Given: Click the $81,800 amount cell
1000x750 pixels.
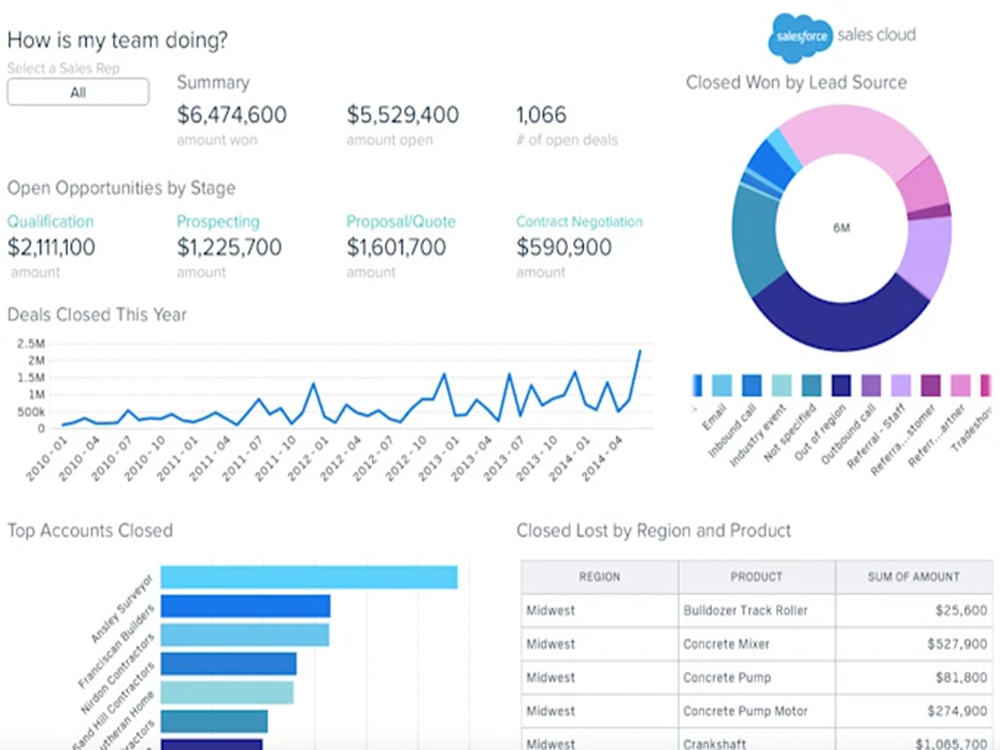Looking at the screenshot, I should (x=914, y=677).
